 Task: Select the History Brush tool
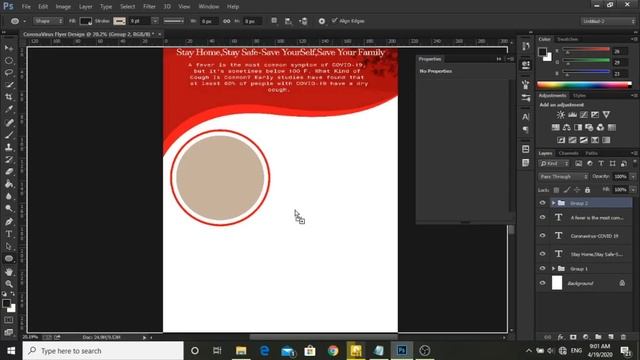(x=9, y=160)
